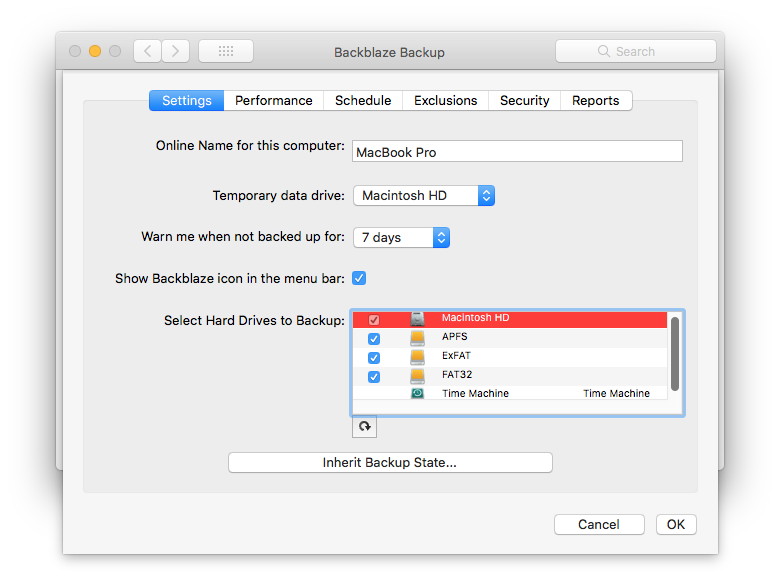Click the Time Machine drive icon
Viewport: 780px width, 575px height.
[x=417, y=393]
